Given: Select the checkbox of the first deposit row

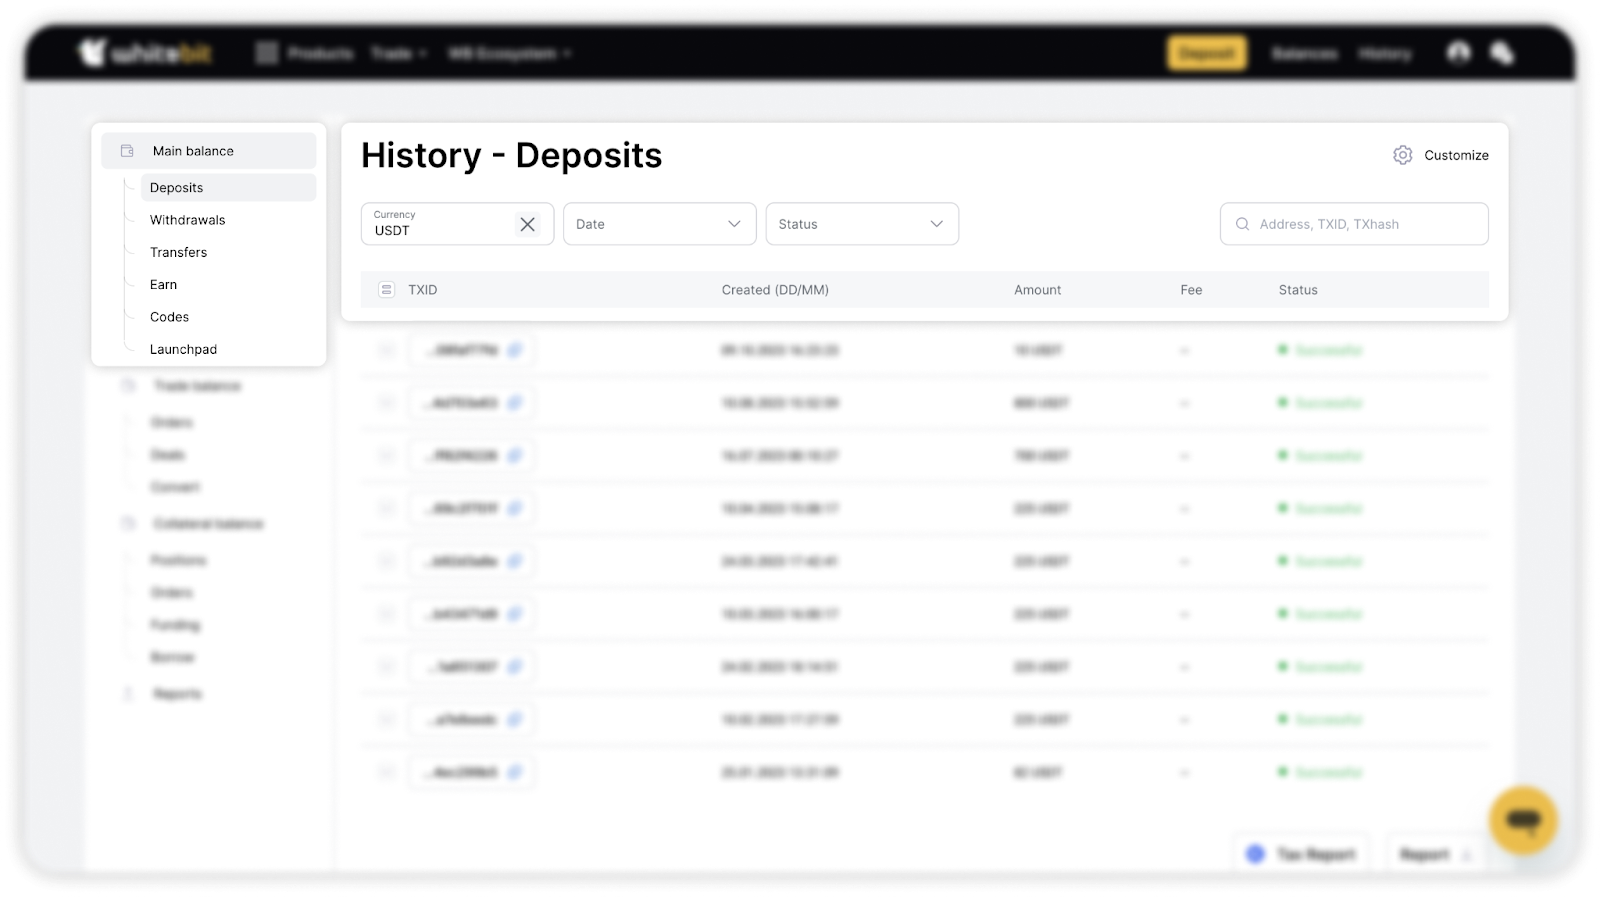Looking at the screenshot, I should tap(387, 350).
